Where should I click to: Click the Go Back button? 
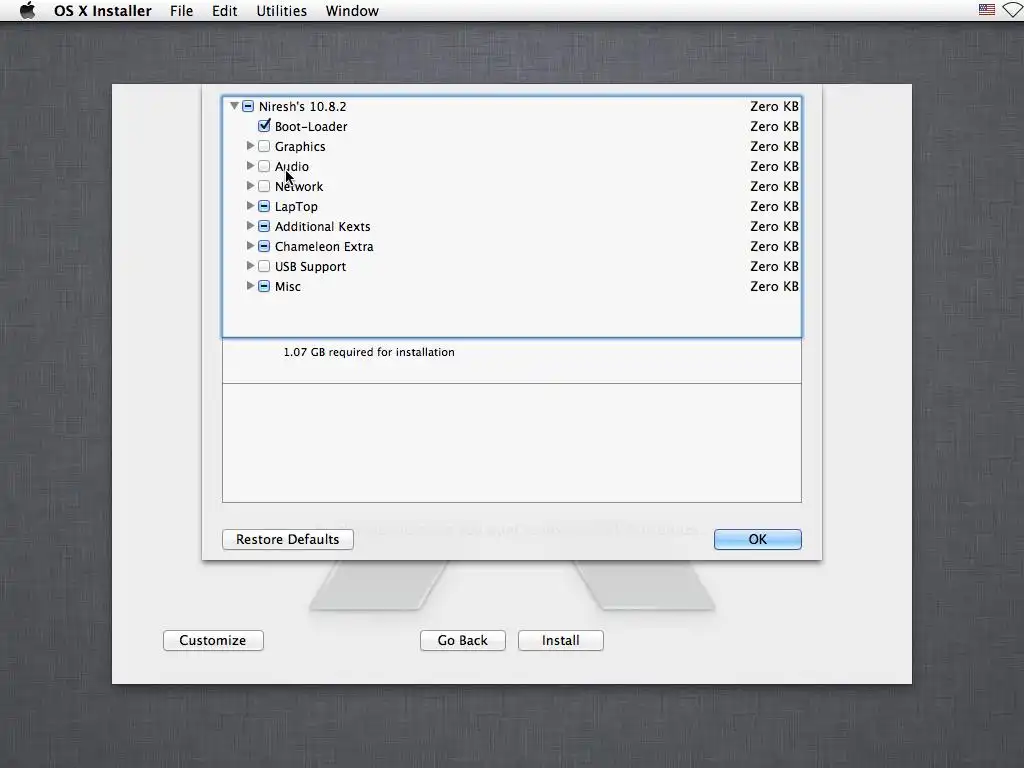pyautogui.click(x=462, y=640)
